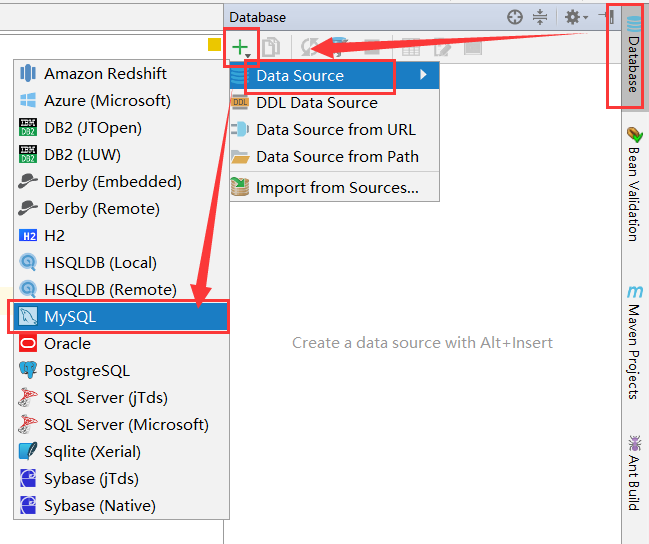This screenshot has height=544, width=649.
Task: Click the Sybase (Native) icon
Action: (28, 505)
